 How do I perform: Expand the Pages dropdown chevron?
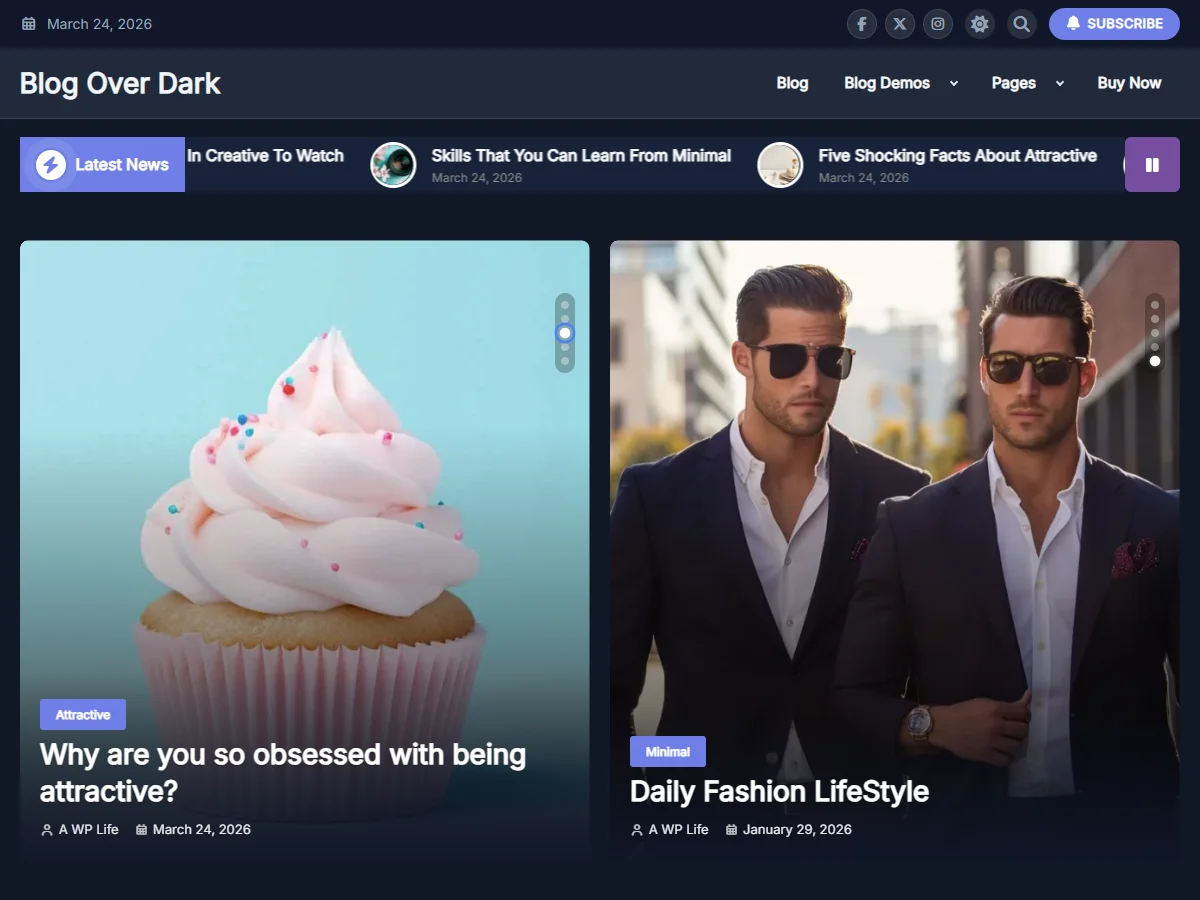1060,84
